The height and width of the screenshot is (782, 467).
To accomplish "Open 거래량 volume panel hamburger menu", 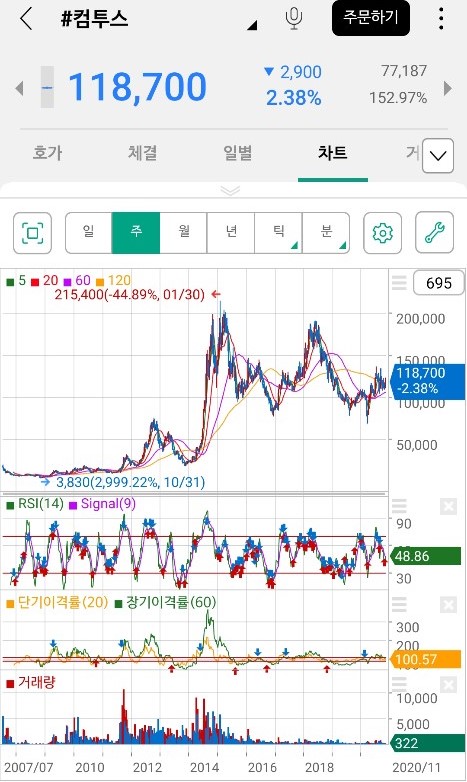I will click(x=399, y=684).
